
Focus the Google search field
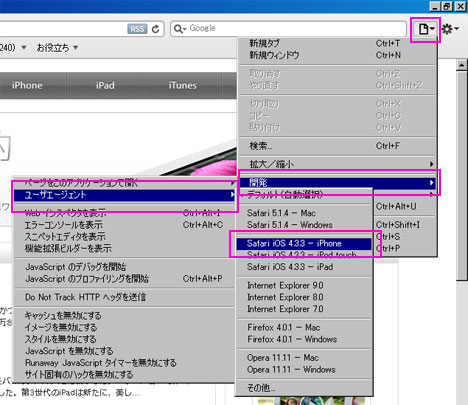289,29
